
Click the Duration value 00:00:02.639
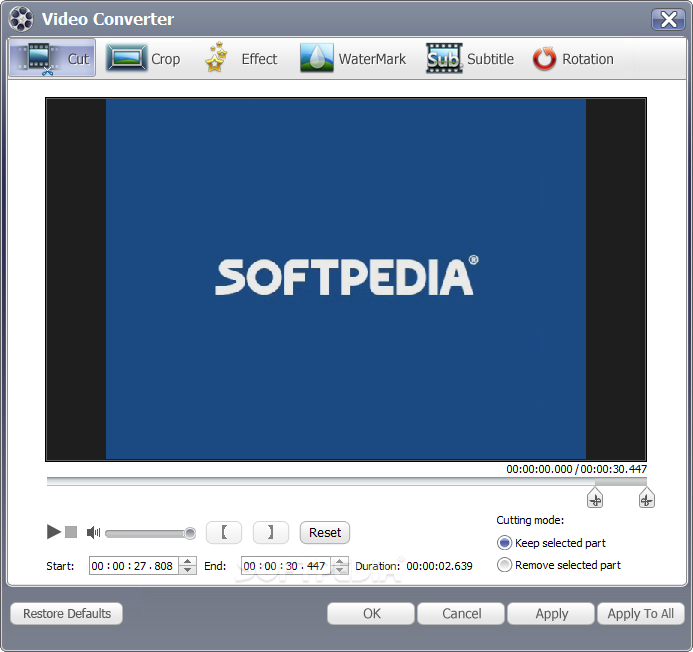[439, 566]
